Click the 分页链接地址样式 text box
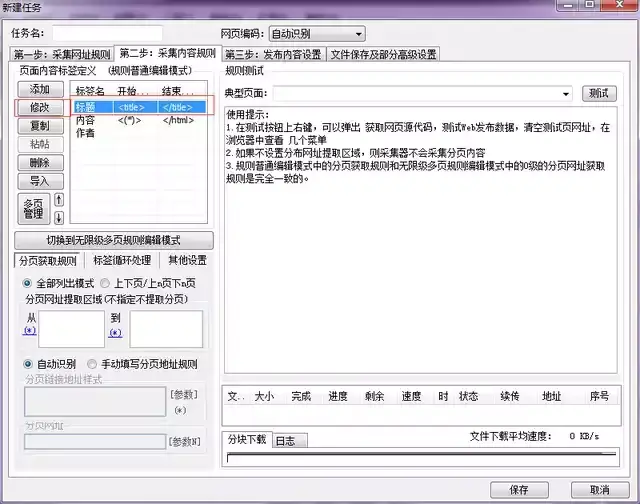Image resolution: width=640 pixels, height=504 pixels. (95, 402)
